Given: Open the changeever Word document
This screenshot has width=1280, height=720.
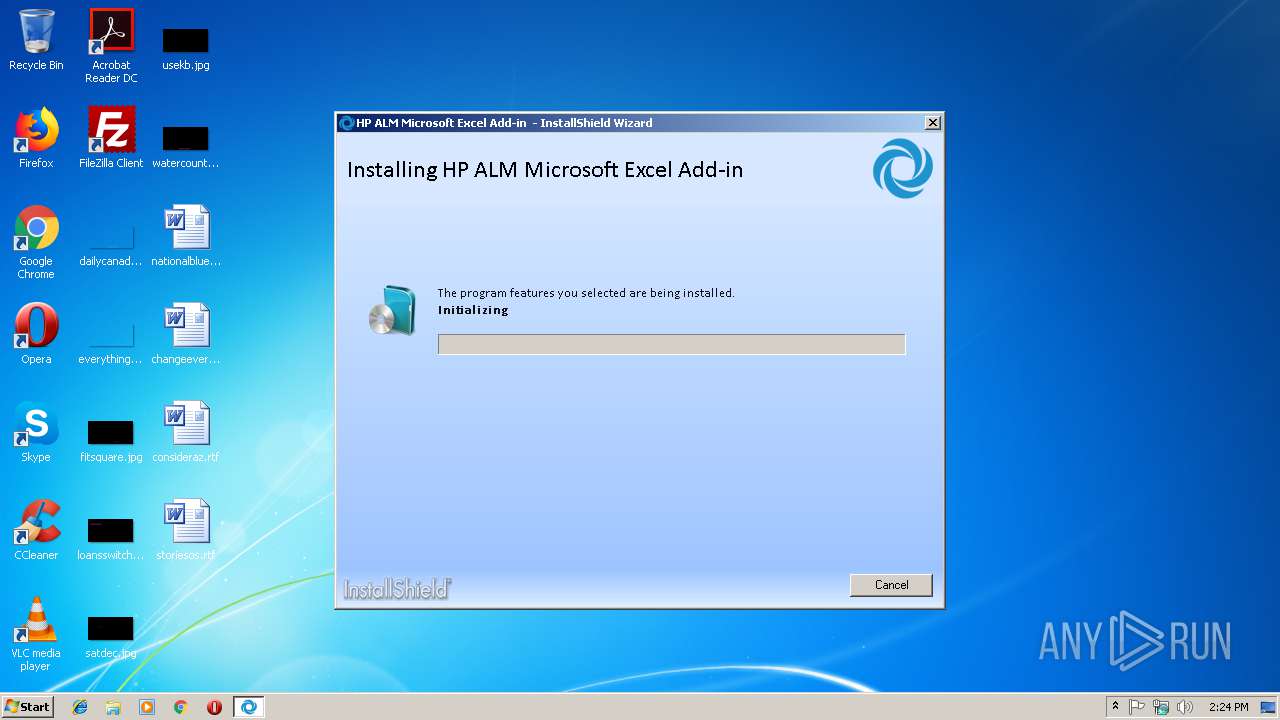Looking at the screenshot, I should [186, 334].
